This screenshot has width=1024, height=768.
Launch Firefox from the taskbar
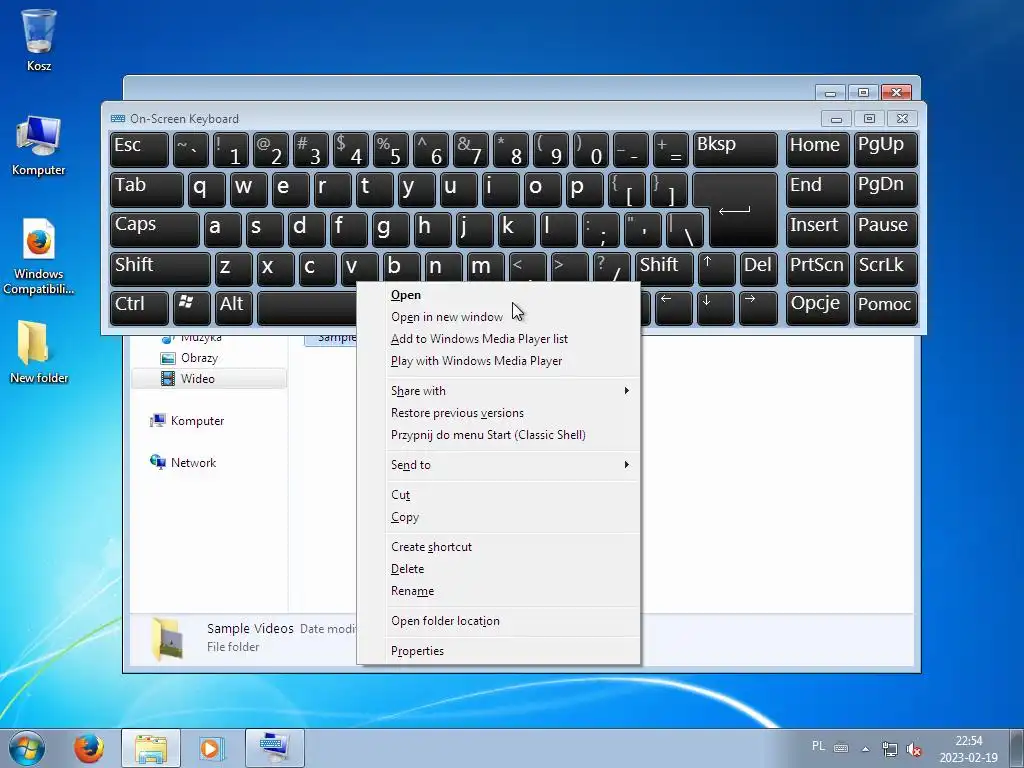pyautogui.click(x=89, y=748)
